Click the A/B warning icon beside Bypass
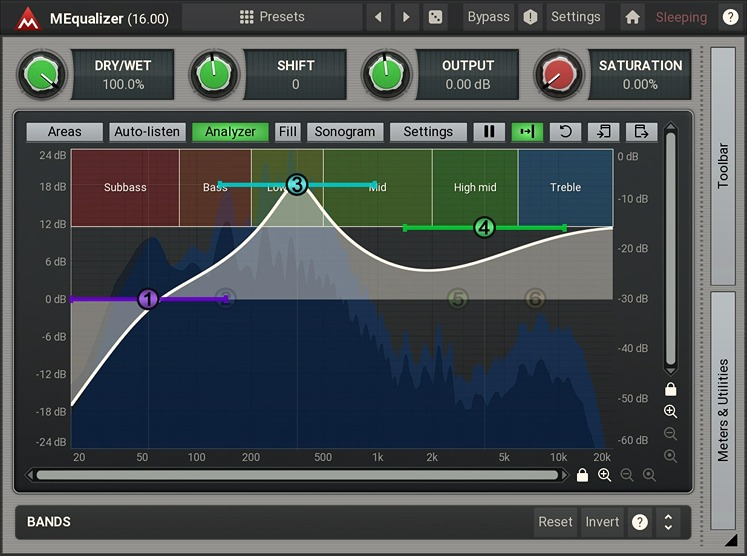This screenshot has width=747, height=556. tap(530, 17)
